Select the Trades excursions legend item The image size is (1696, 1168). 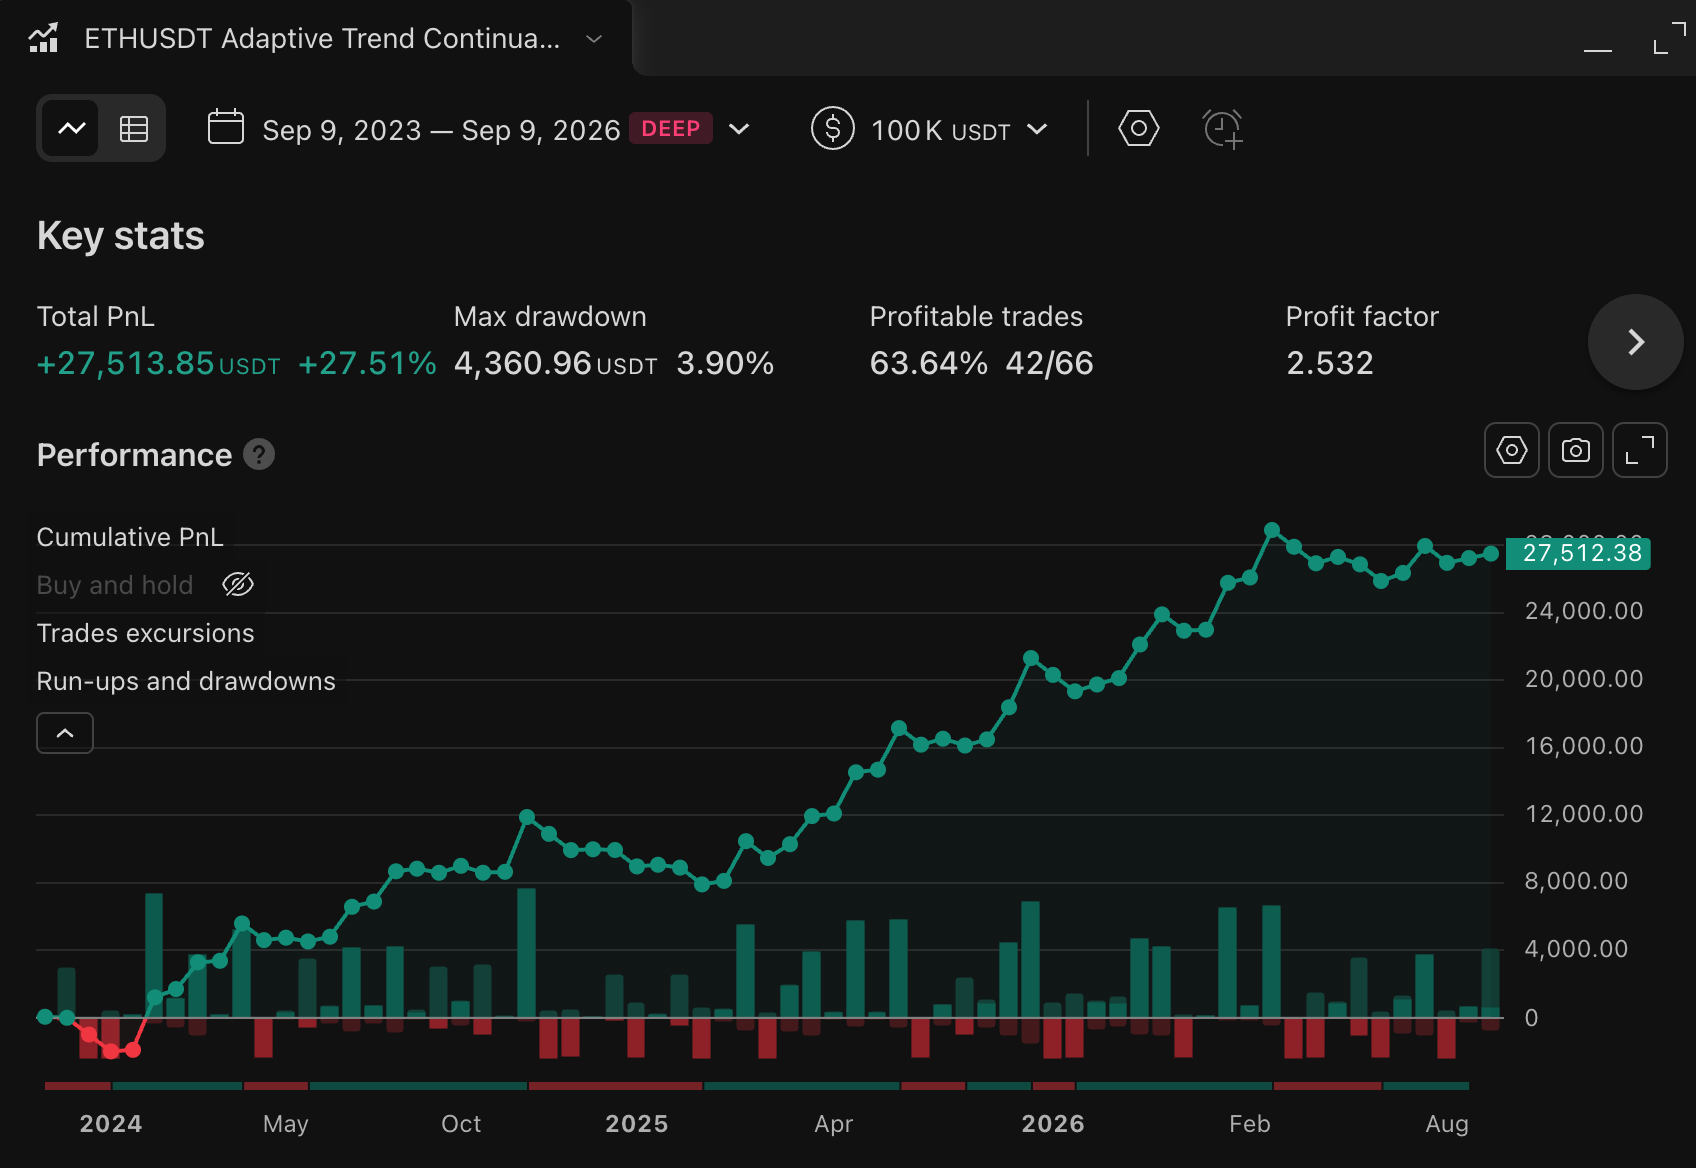coord(146,633)
